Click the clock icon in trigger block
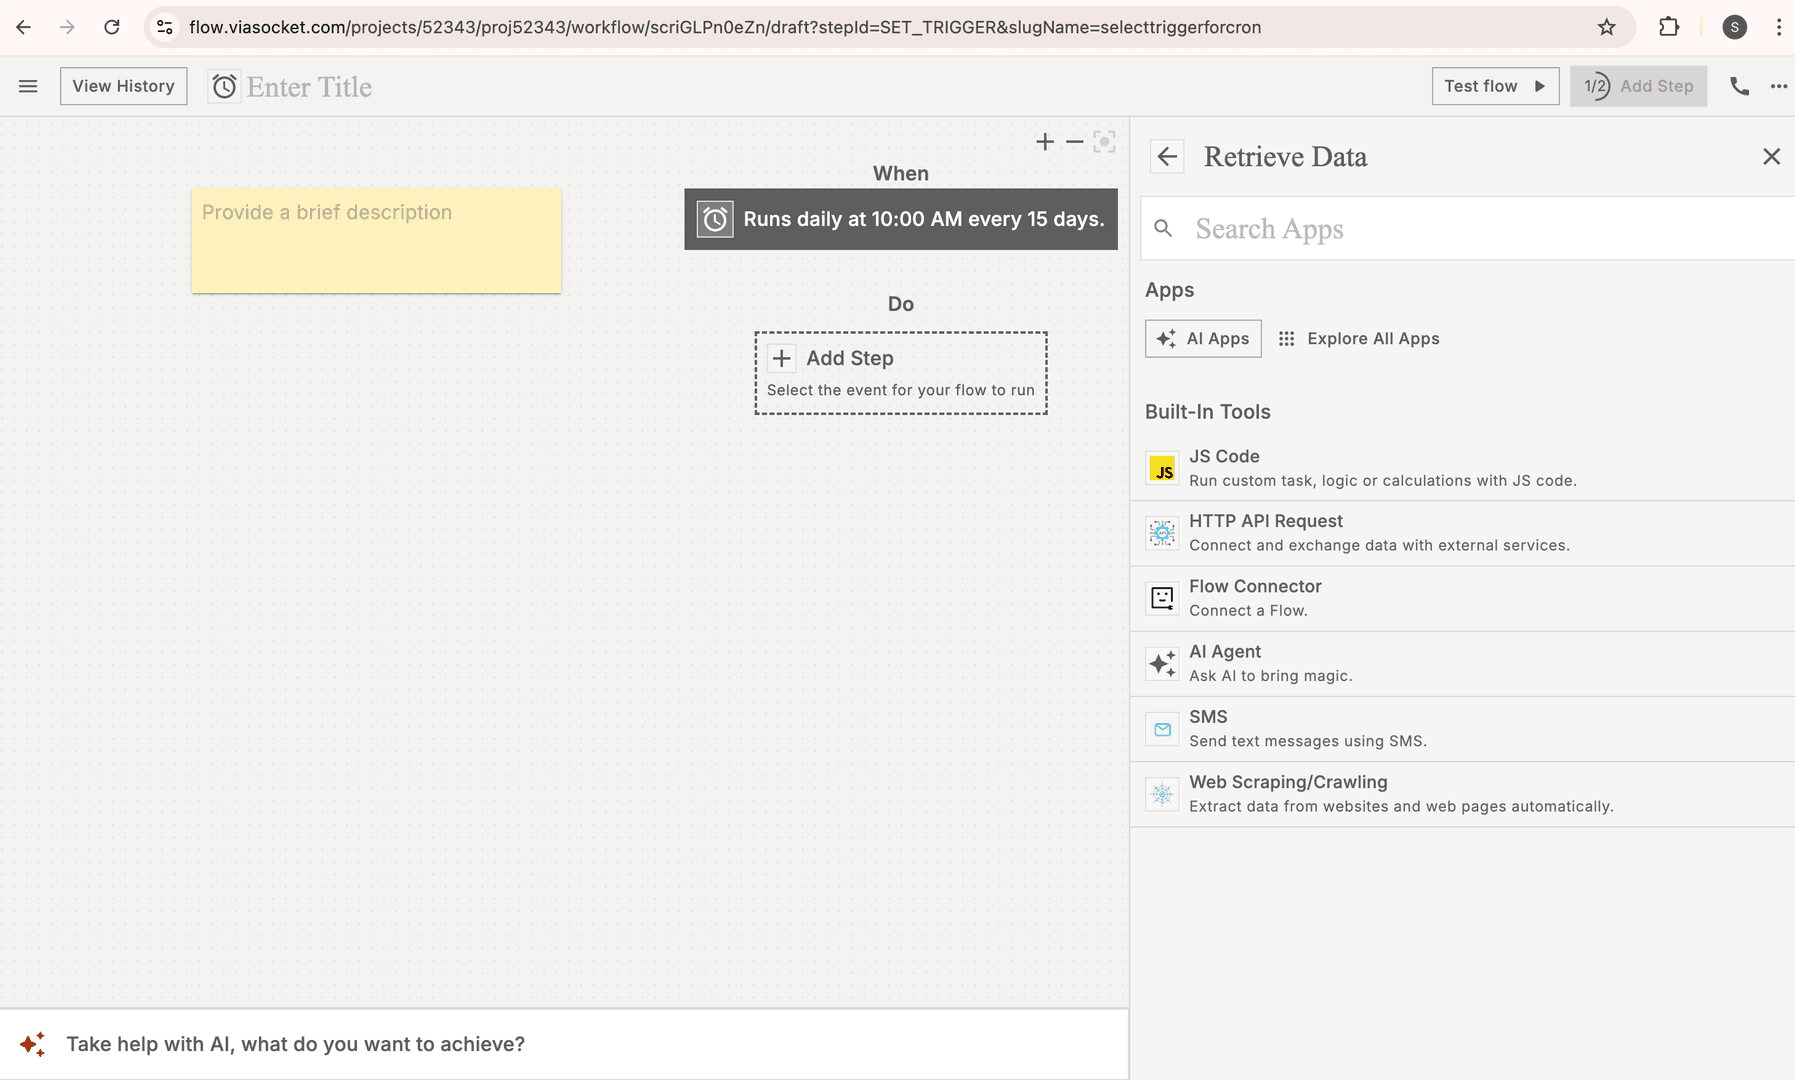Screen dimensions: 1795x1080 click(715, 219)
